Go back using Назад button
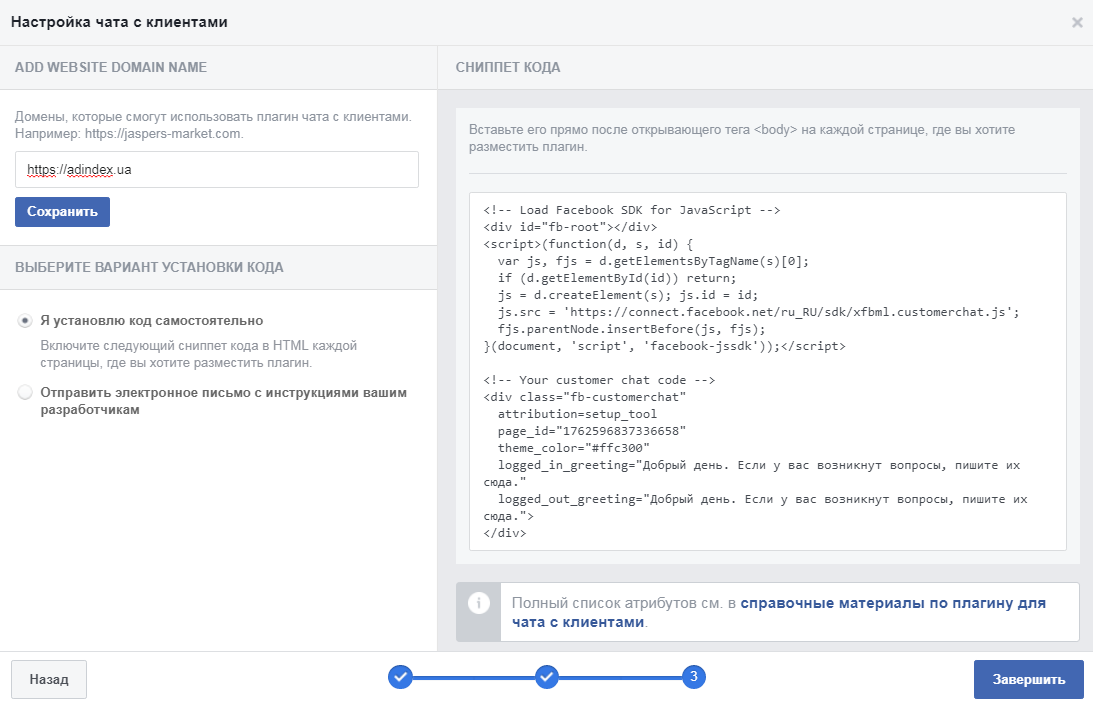 pyautogui.click(x=49, y=679)
